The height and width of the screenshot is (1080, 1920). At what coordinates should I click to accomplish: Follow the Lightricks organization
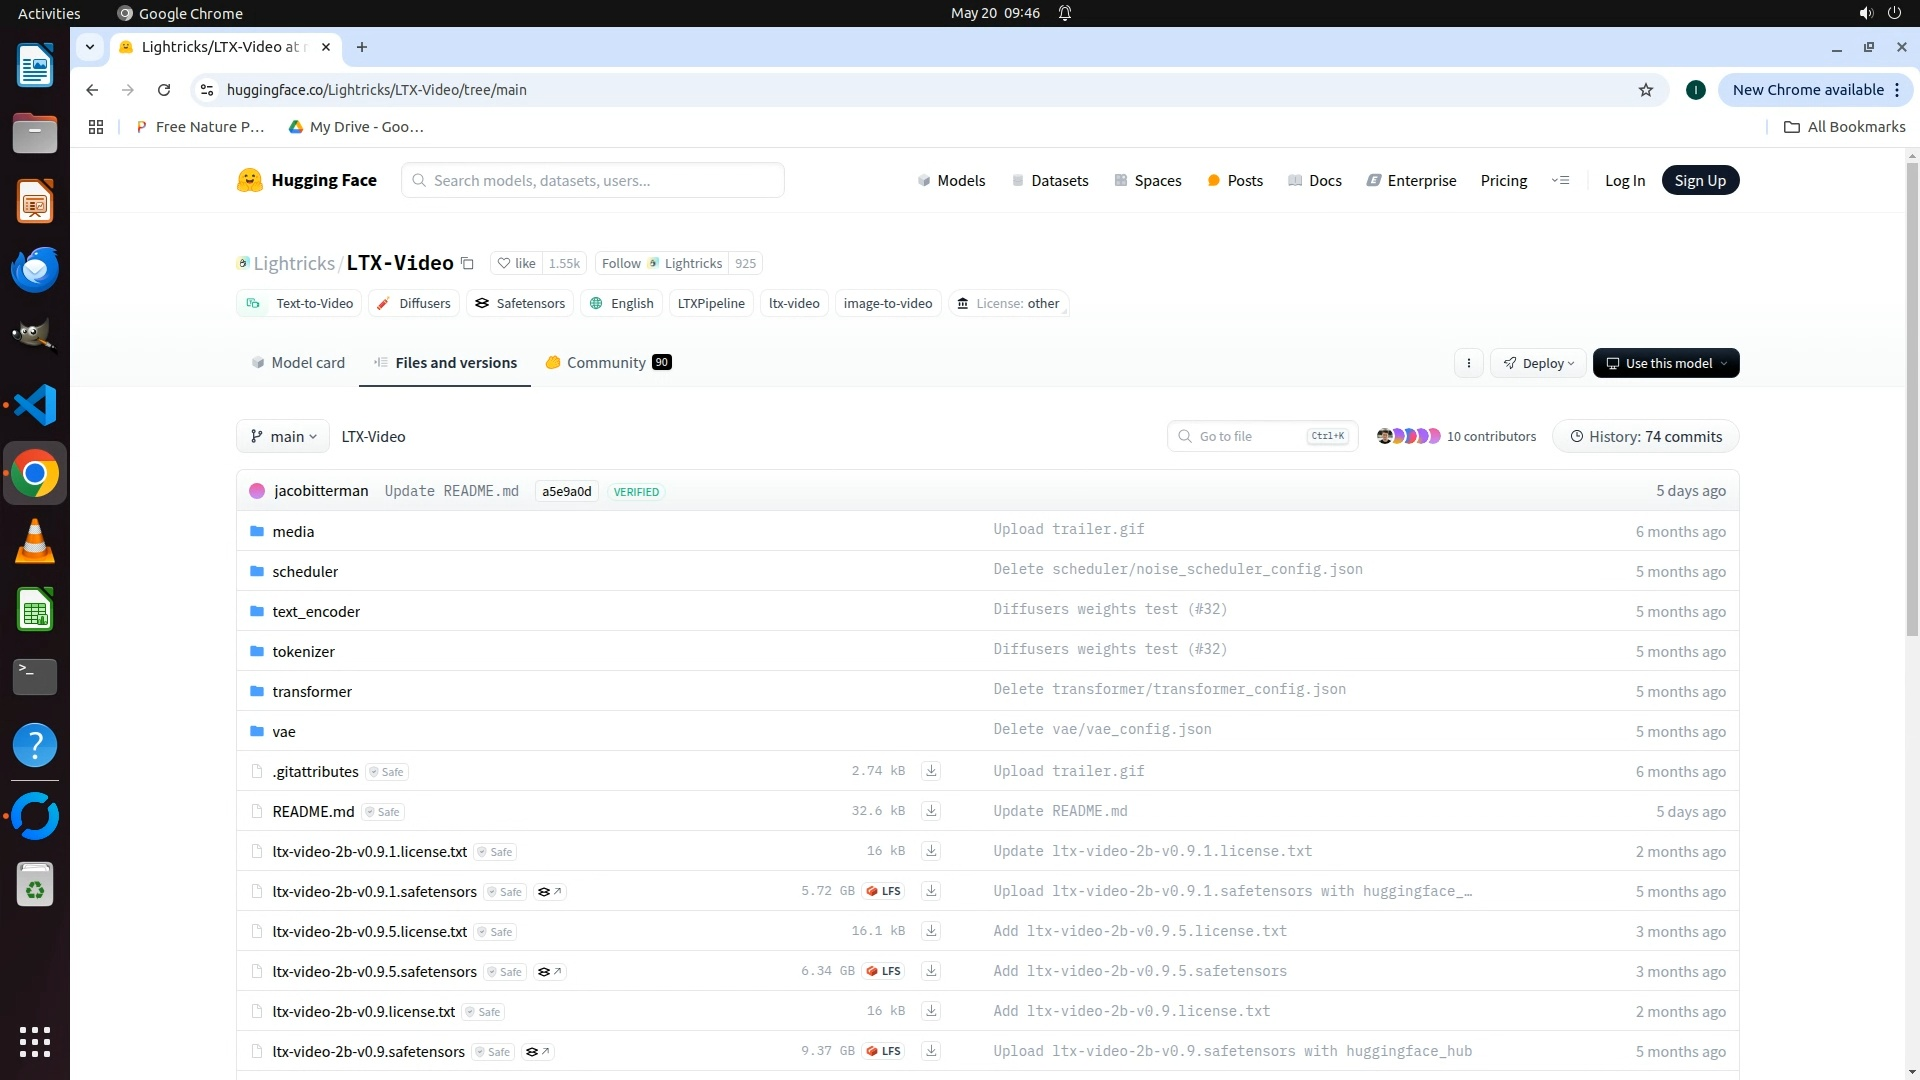(621, 264)
